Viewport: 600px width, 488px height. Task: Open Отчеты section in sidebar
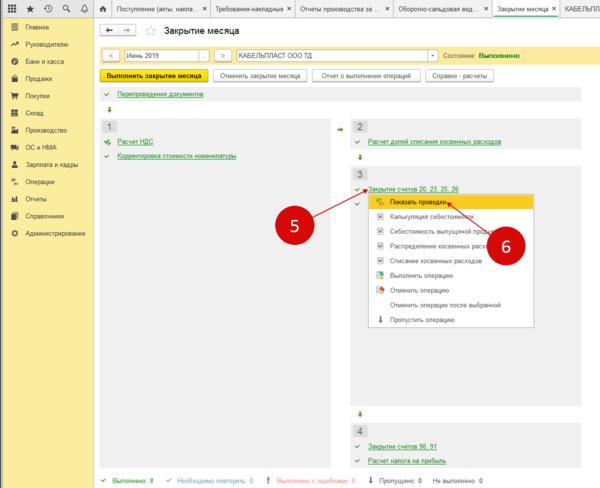[x=36, y=199]
